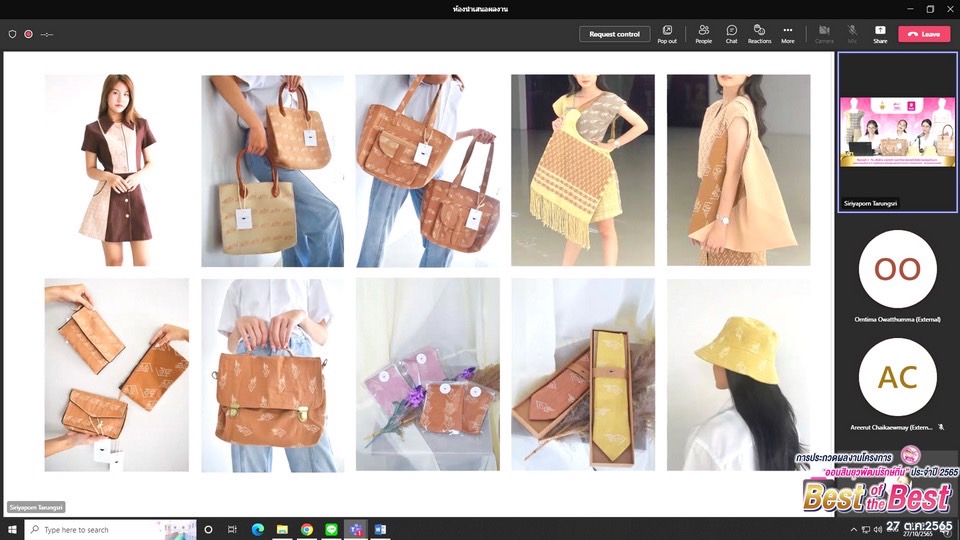The image size is (960, 540).
Task: Open the meeting Chat
Action: [731, 34]
